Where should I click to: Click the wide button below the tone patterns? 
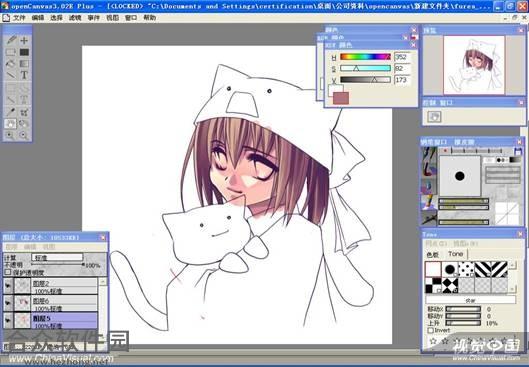click(471, 300)
